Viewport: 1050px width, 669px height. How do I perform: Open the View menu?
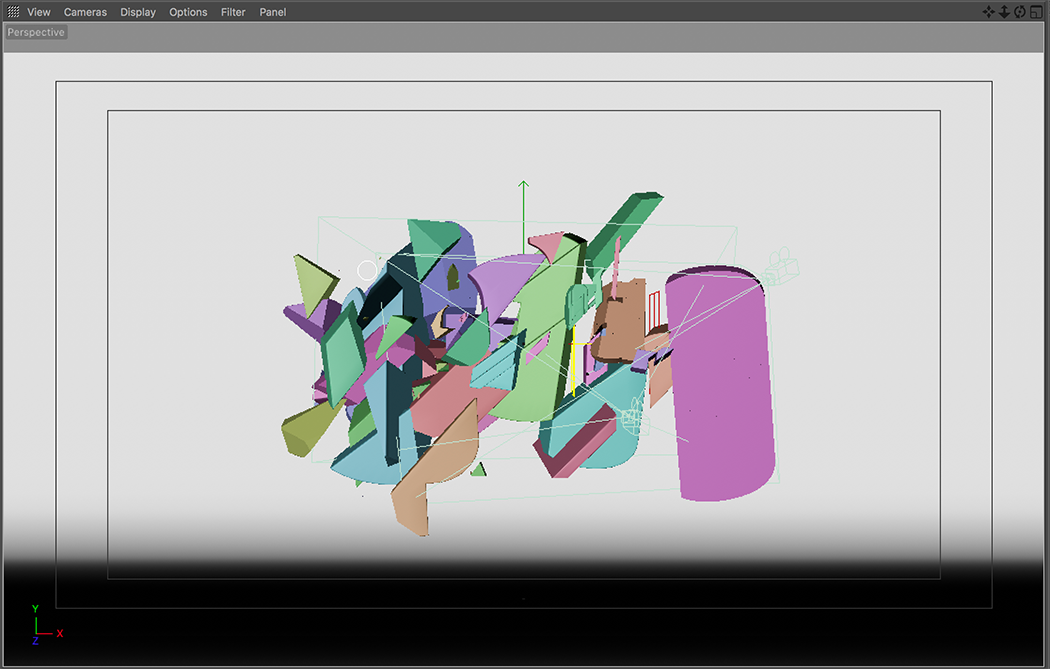[x=39, y=12]
